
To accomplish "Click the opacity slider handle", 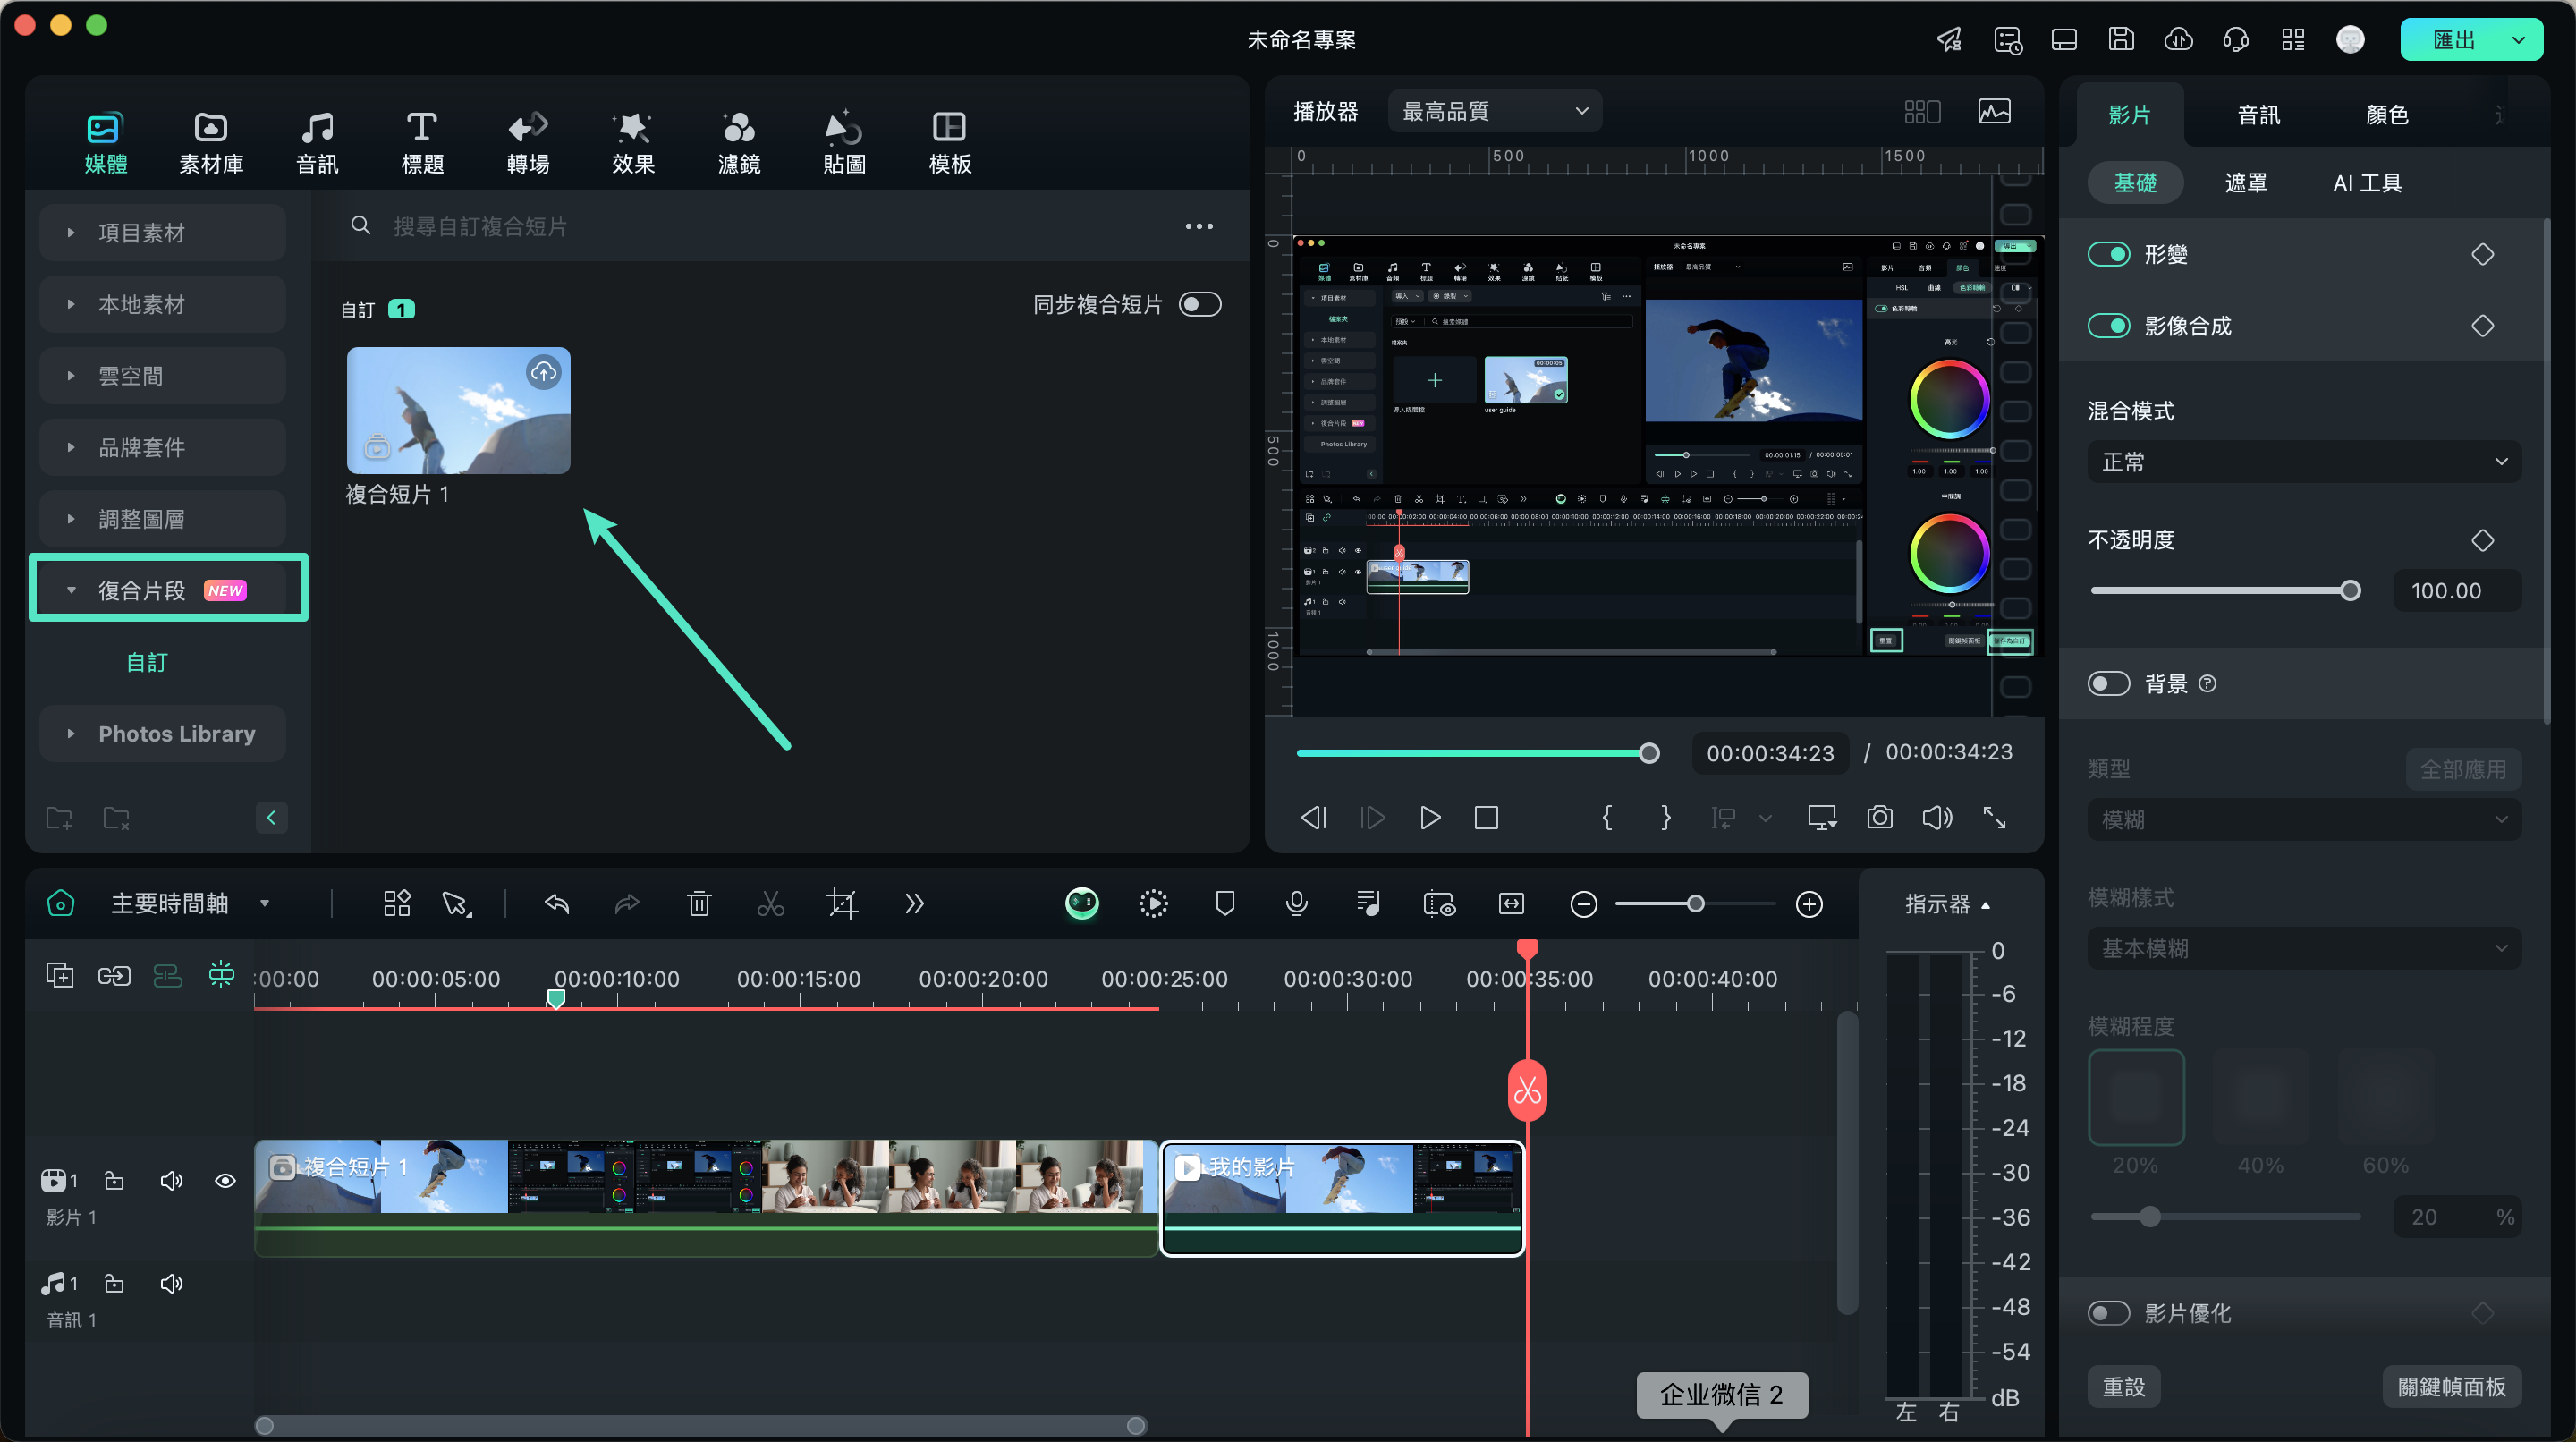I will click(2350, 590).
